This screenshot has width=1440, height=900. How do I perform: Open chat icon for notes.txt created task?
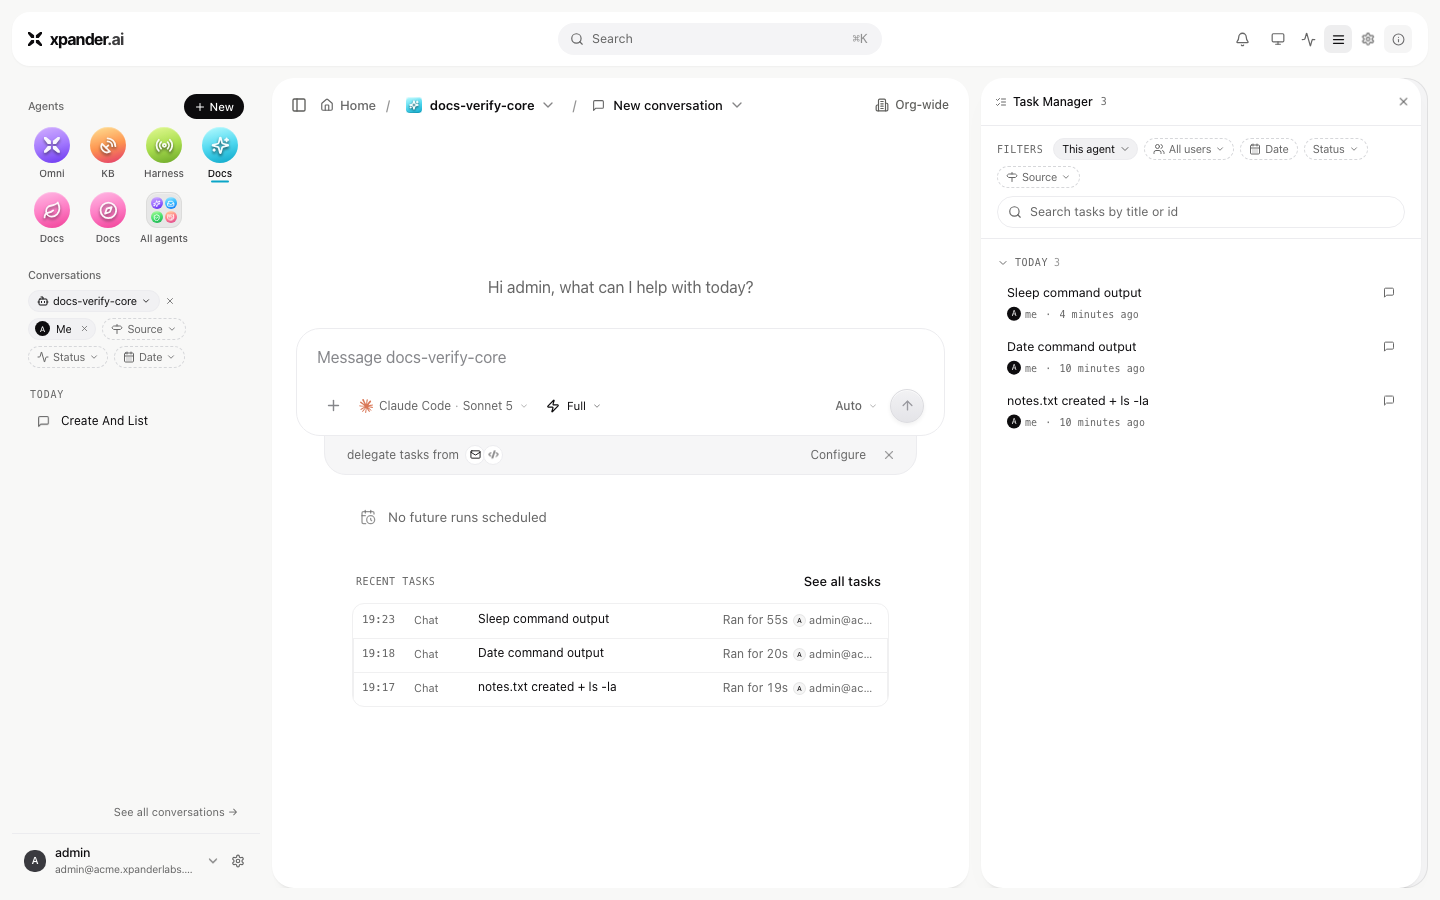point(1389,401)
